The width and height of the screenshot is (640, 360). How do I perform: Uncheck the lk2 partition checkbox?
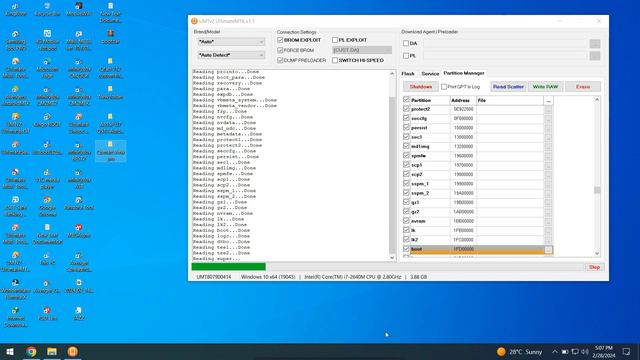point(406,240)
